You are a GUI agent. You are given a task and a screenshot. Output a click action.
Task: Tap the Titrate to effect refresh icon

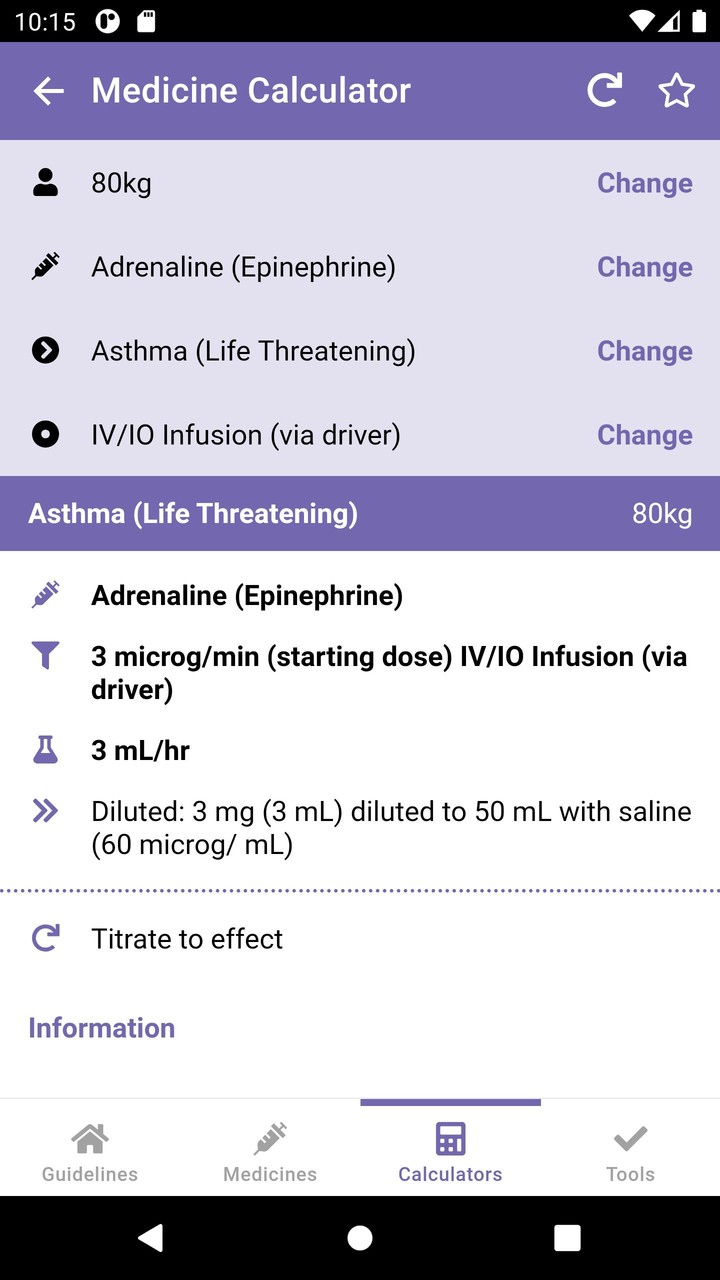pyautogui.click(x=45, y=938)
